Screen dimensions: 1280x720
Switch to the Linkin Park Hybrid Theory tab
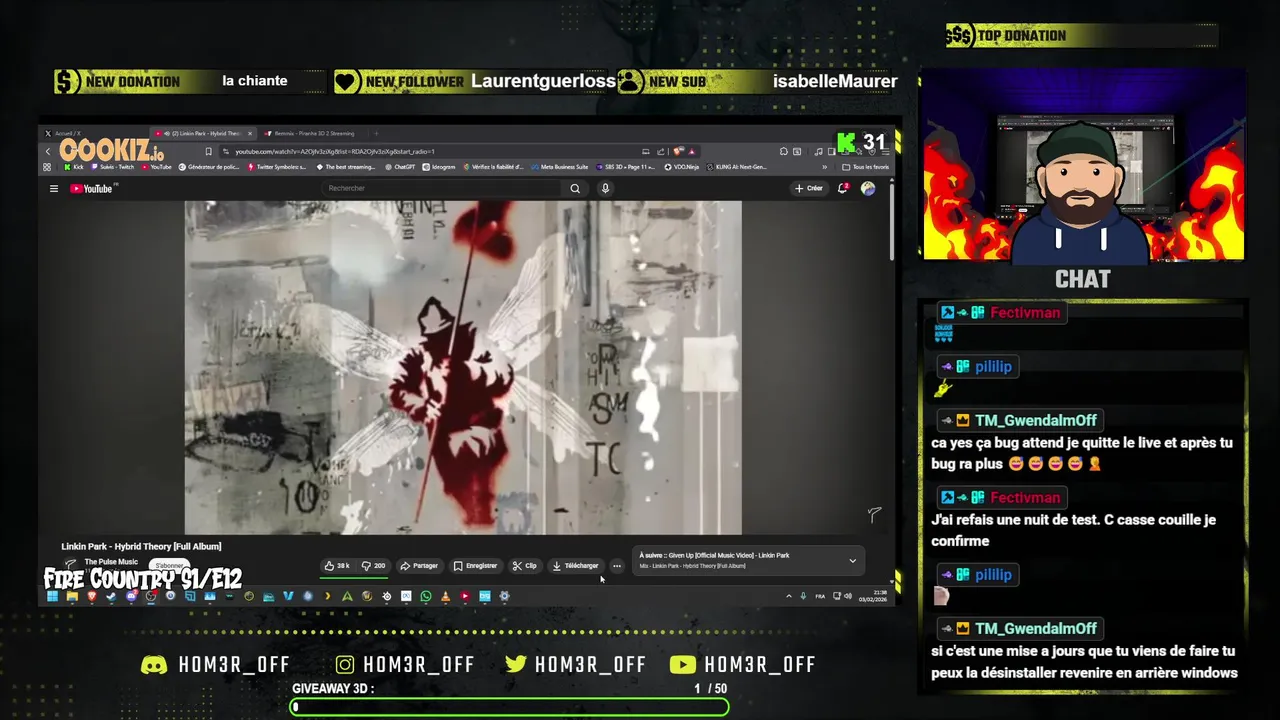(203, 133)
